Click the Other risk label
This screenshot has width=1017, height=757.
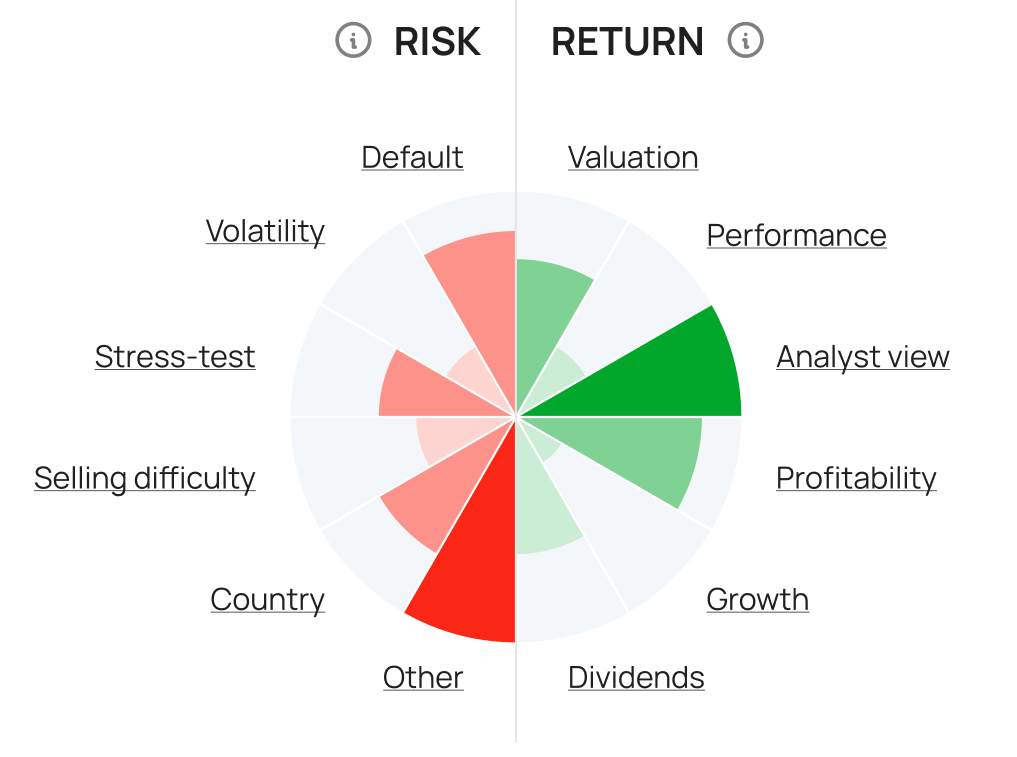423,677
